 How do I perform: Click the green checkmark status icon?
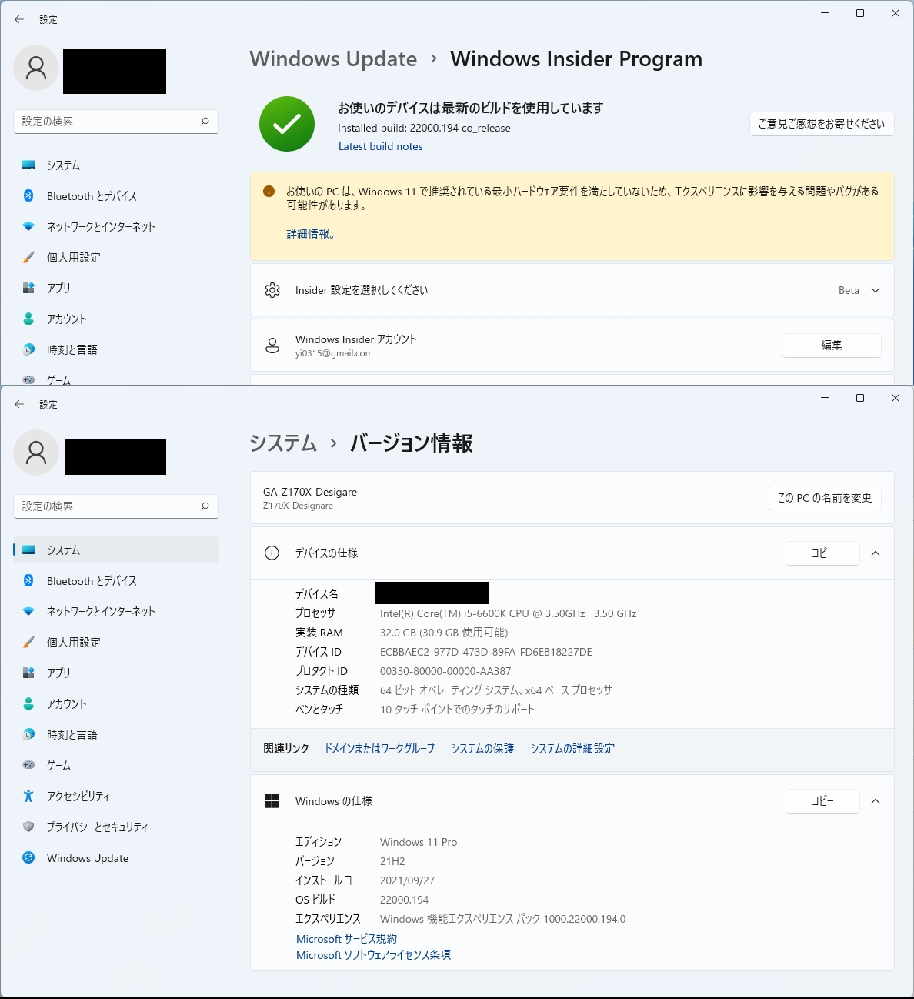tap(287, 124)
